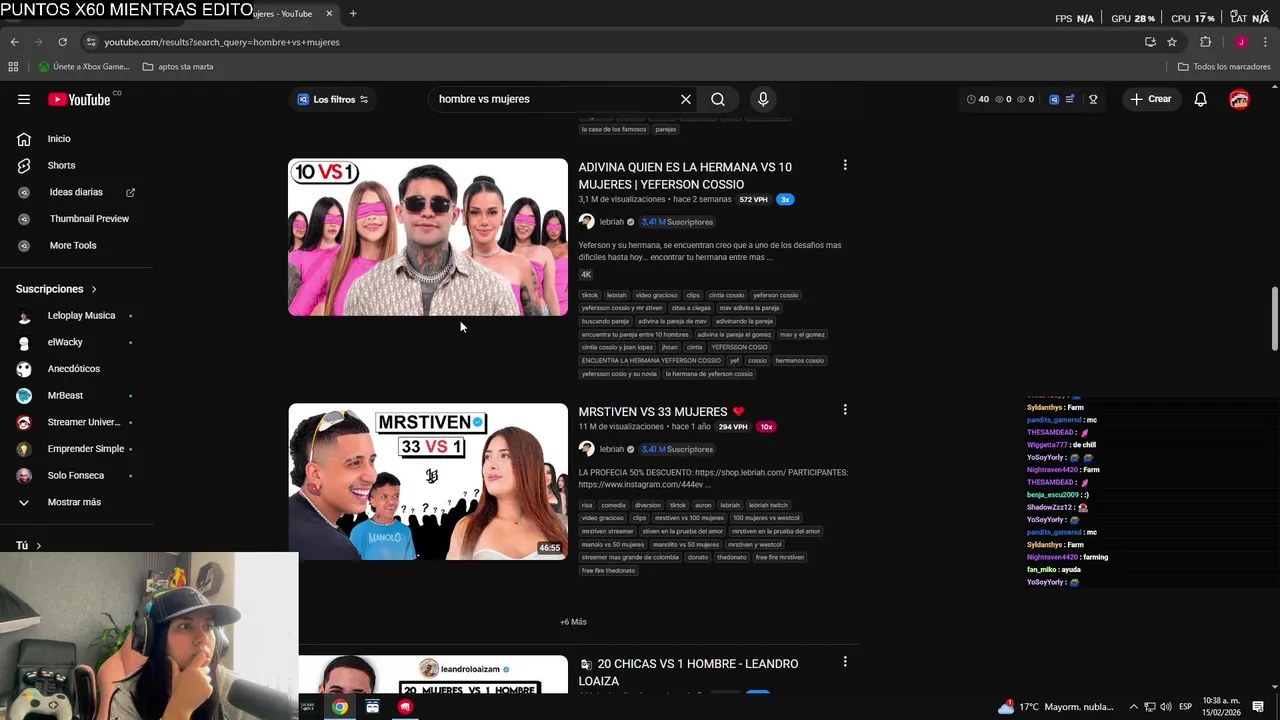Expand the Tú section
Viewport: 1280px width, 720px height.
(x=29, y=546)
